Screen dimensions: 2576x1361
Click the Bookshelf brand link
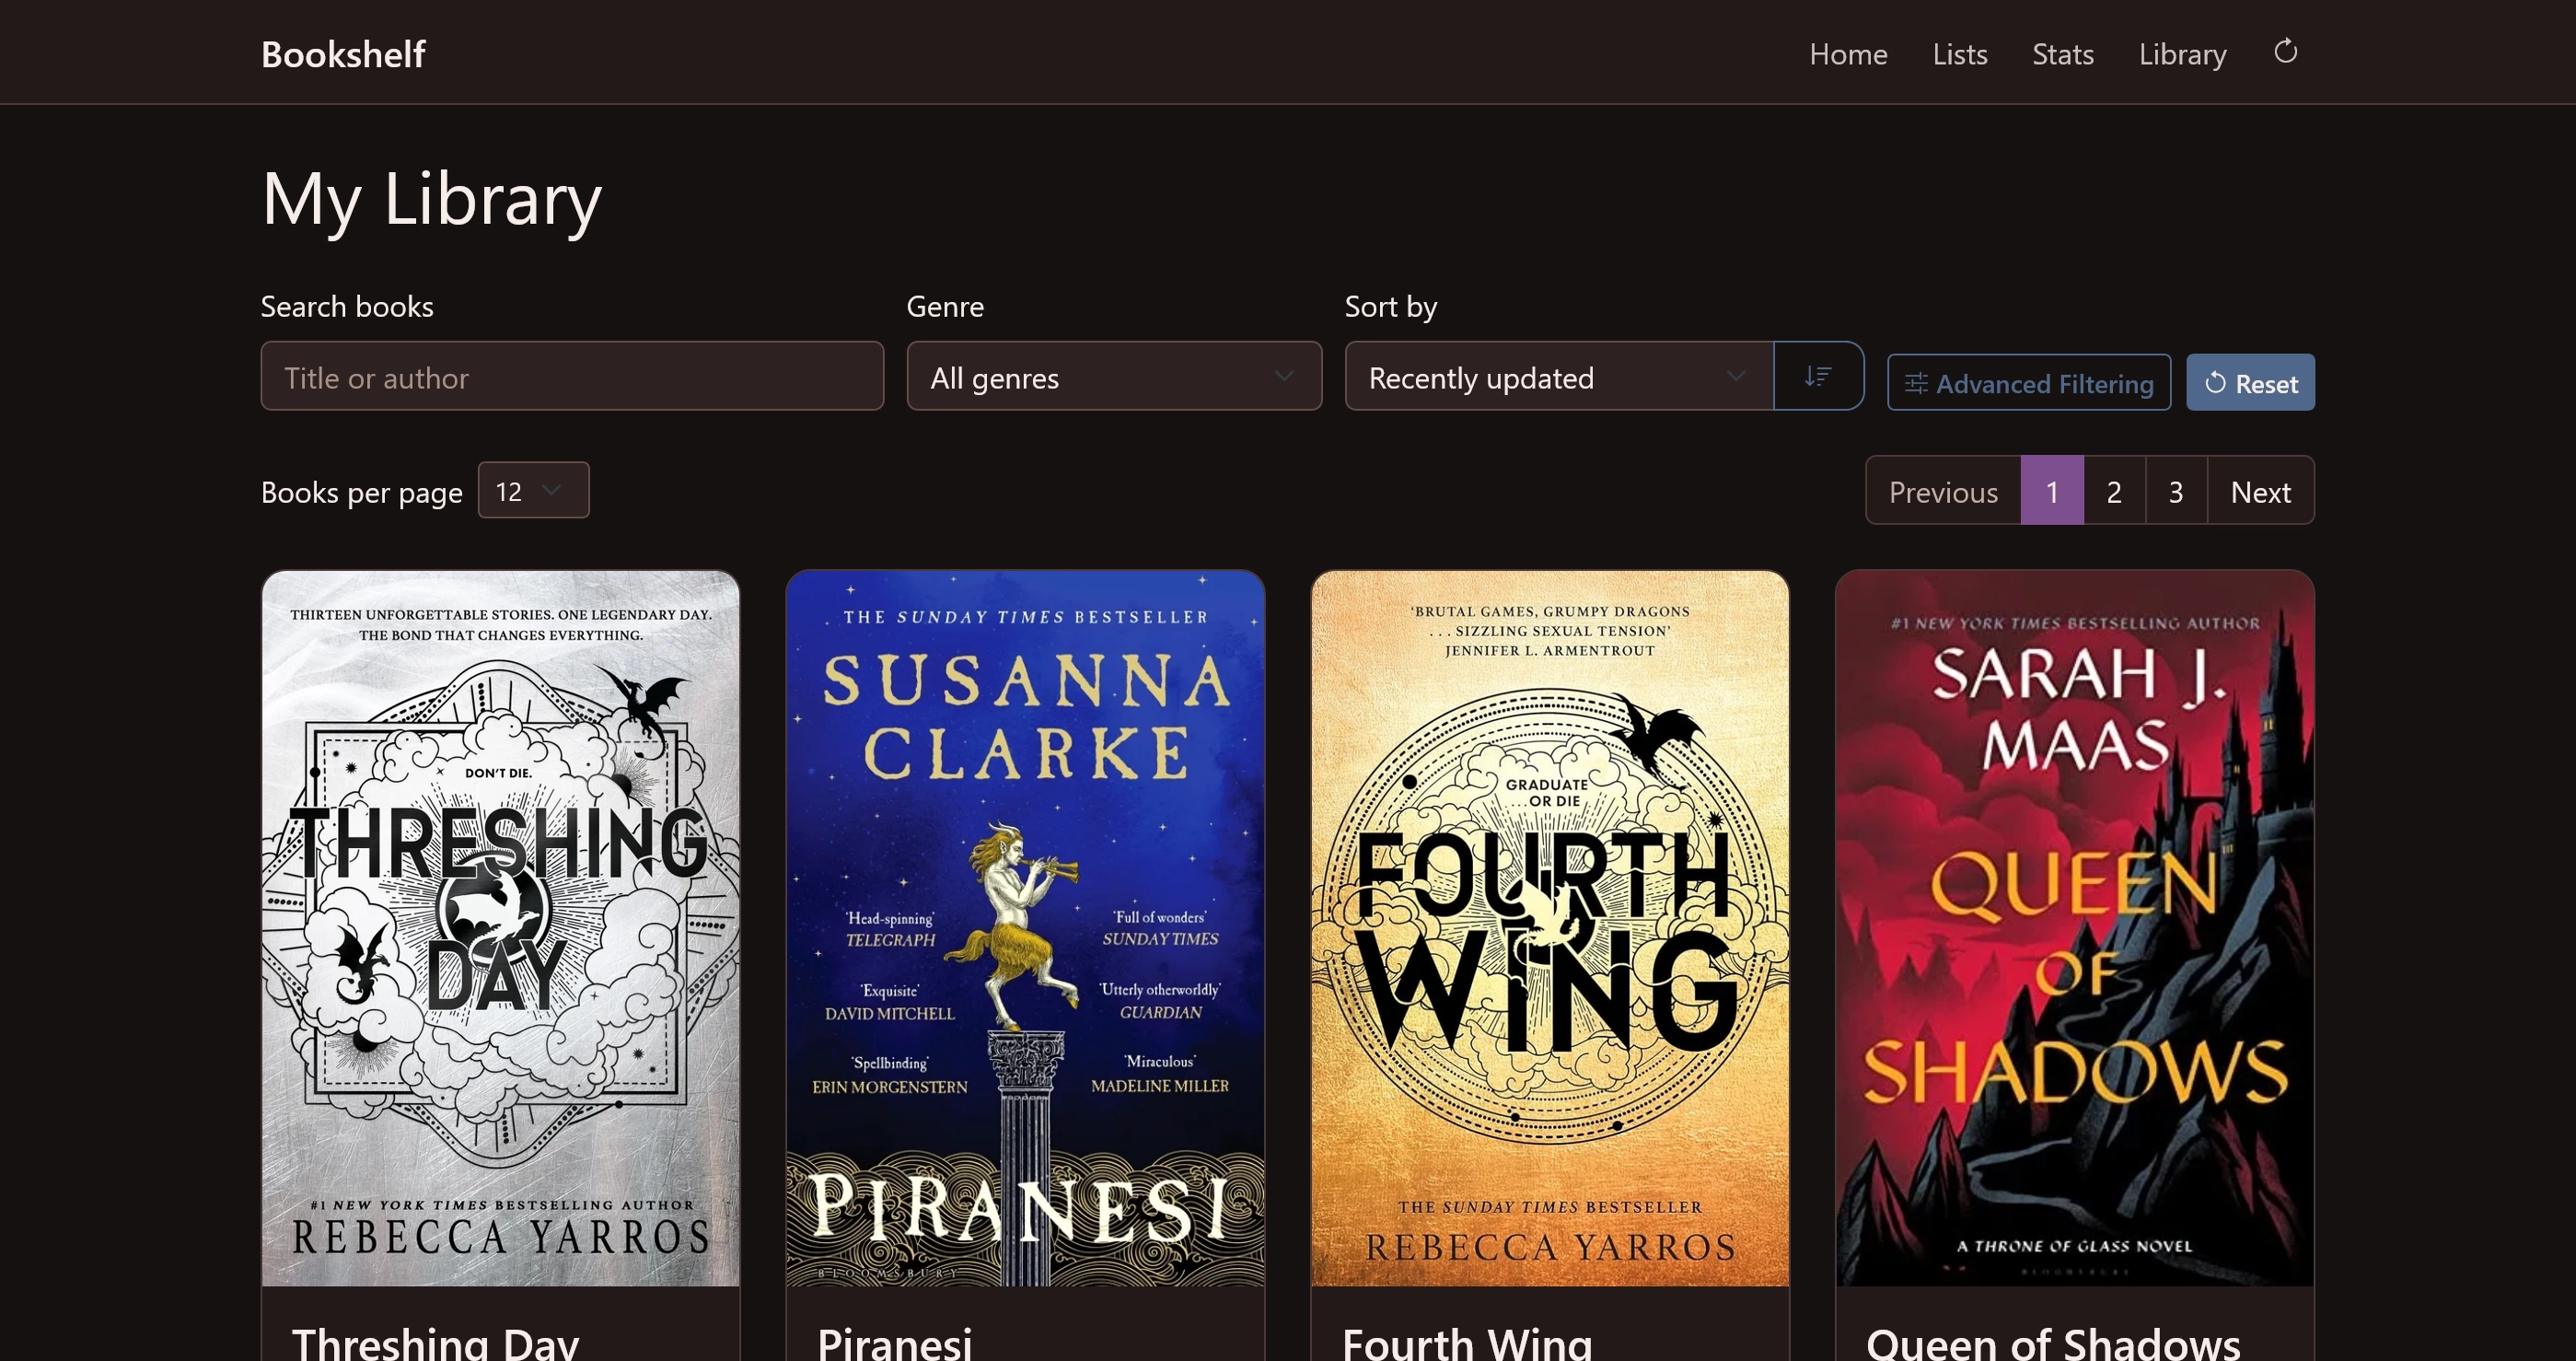pos(343,54)
